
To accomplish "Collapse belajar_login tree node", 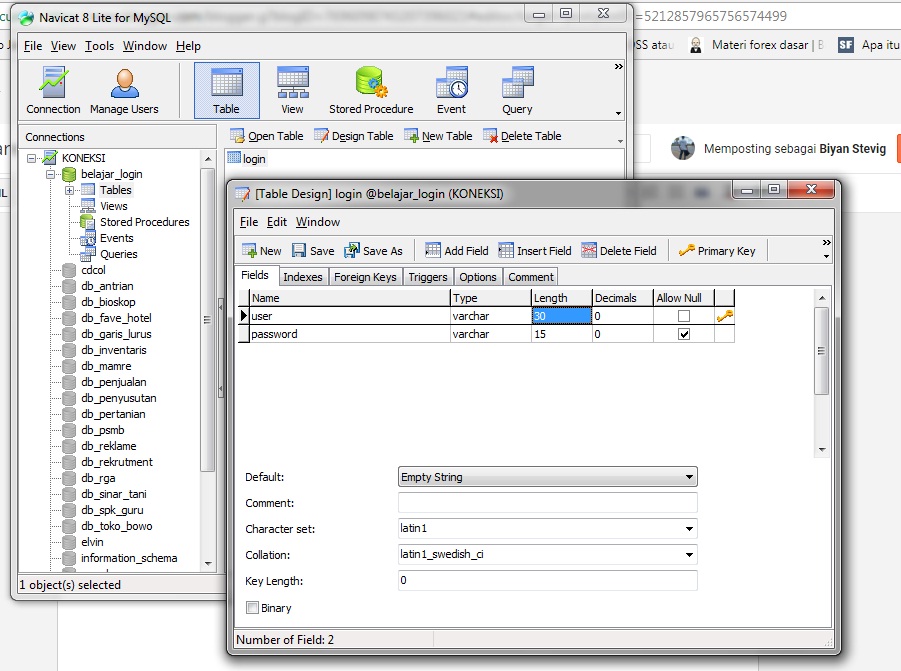I will pyautogui.click(x=51, y=174).
